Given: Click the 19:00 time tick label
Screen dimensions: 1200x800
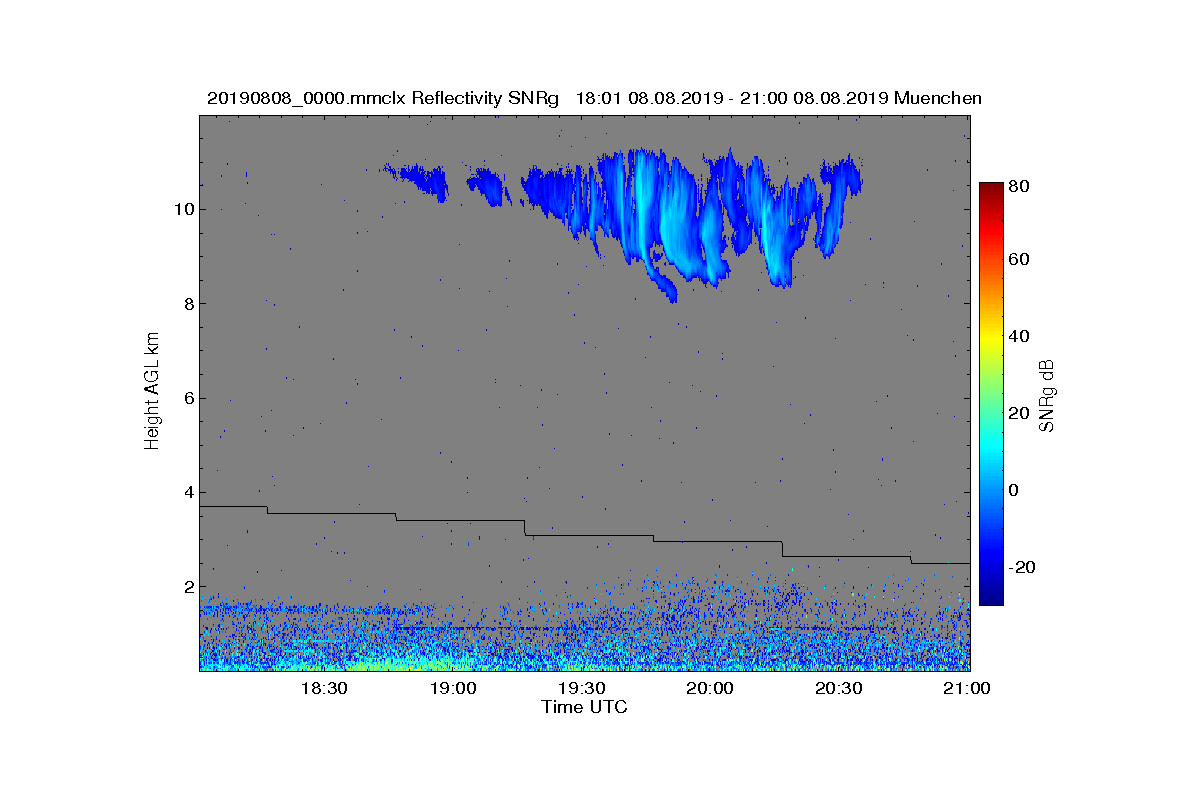Looking at the screenshot, I should pyautogui.click(x=452, y=689).
